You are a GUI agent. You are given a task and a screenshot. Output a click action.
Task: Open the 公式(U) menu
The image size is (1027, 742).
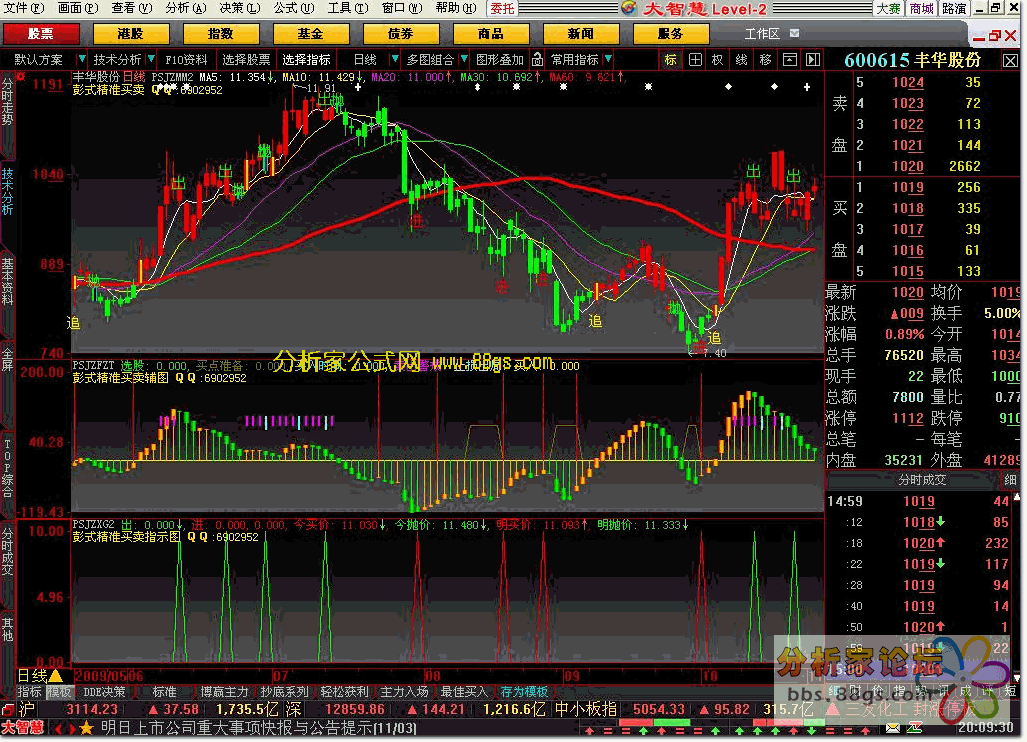pos(294,8)
